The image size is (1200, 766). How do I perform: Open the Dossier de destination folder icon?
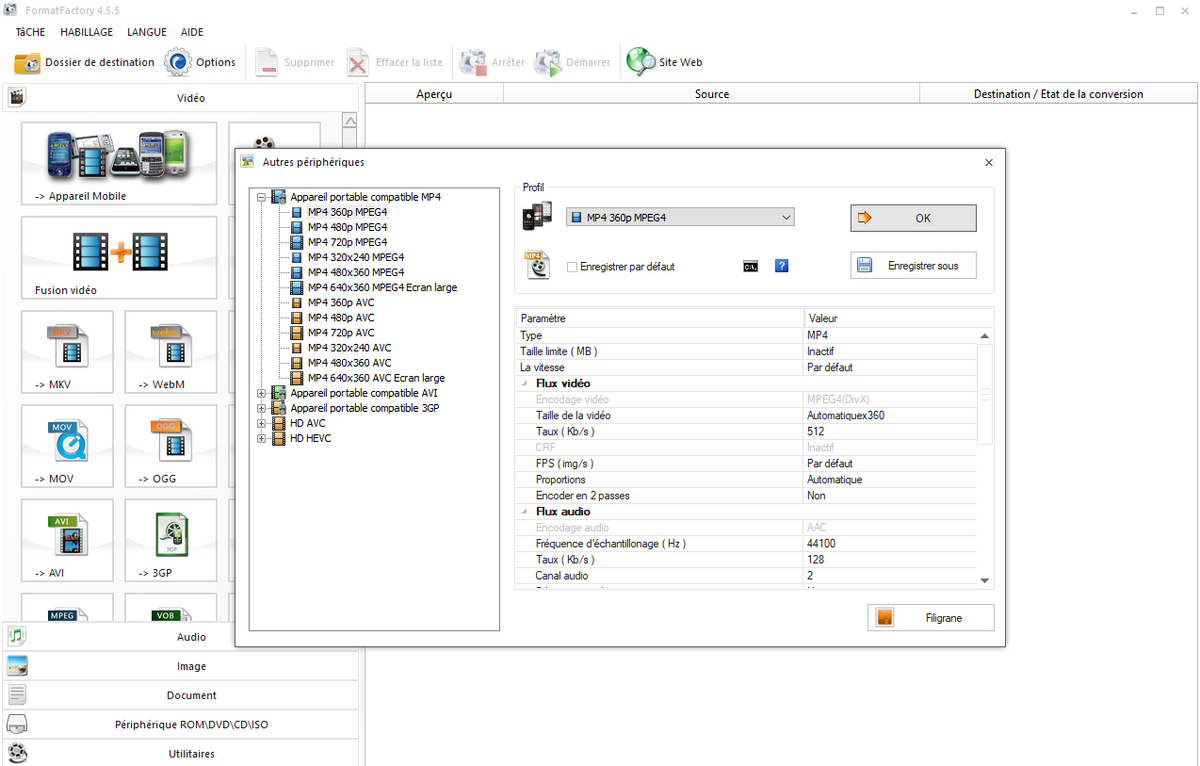[27, 62]
